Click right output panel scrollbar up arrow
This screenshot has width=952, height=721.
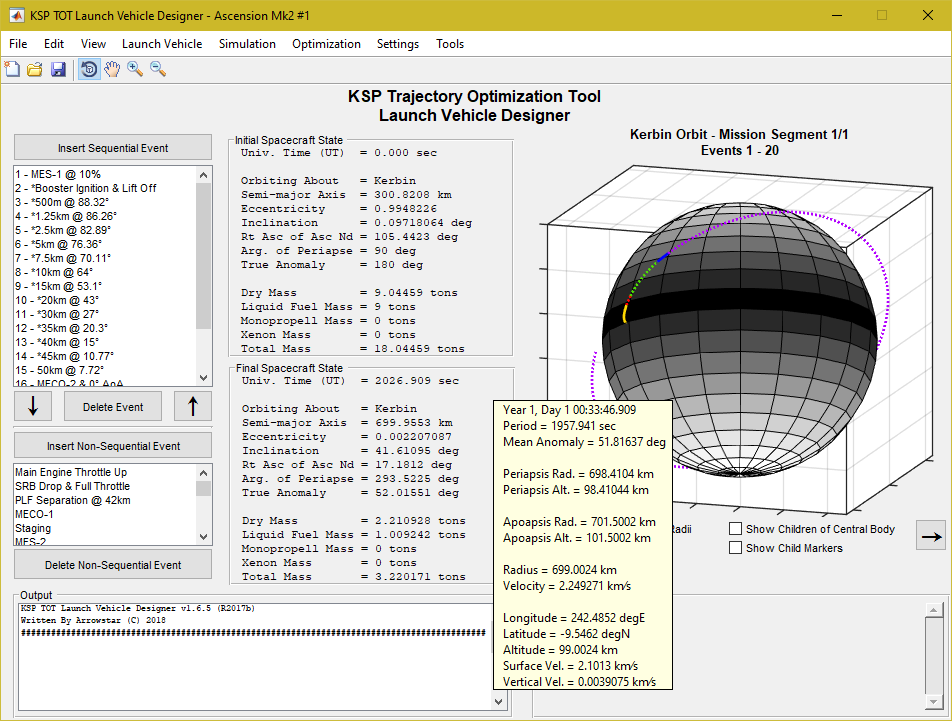(933, 609)
